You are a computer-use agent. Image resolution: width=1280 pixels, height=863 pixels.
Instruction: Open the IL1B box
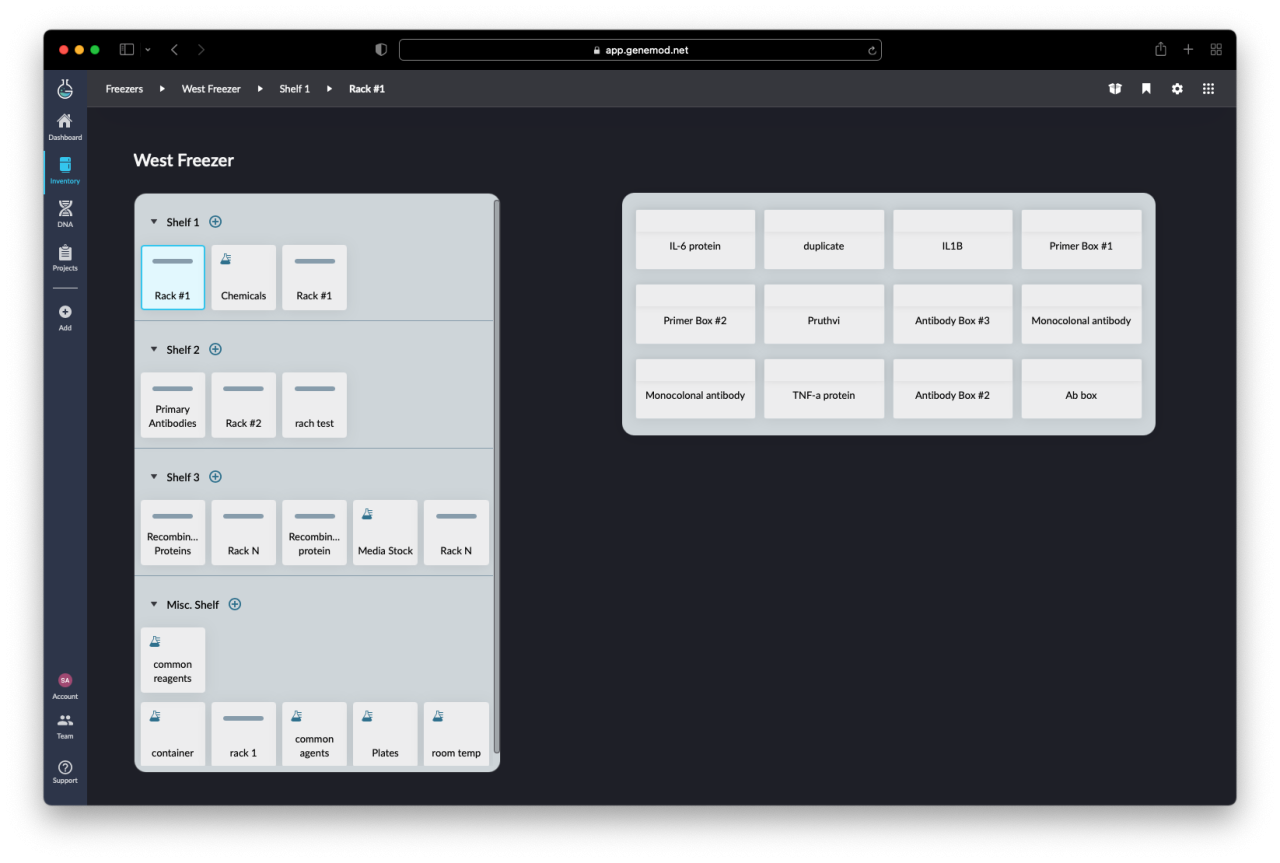(953, 239)
